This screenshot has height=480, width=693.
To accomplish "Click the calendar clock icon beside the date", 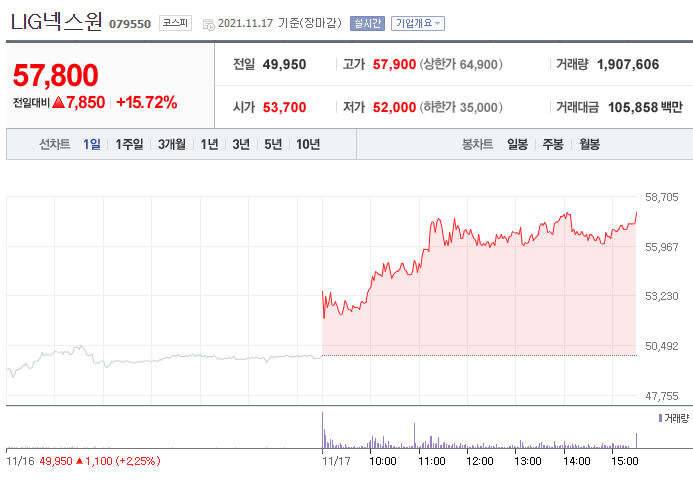I will pyautogui.click(x=208, y=25).
